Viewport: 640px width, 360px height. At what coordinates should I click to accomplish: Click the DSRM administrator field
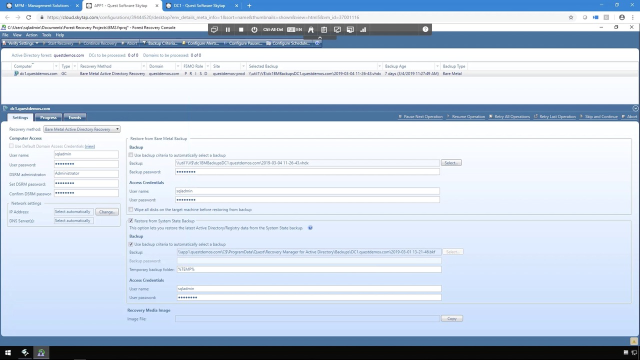[86, 174]
